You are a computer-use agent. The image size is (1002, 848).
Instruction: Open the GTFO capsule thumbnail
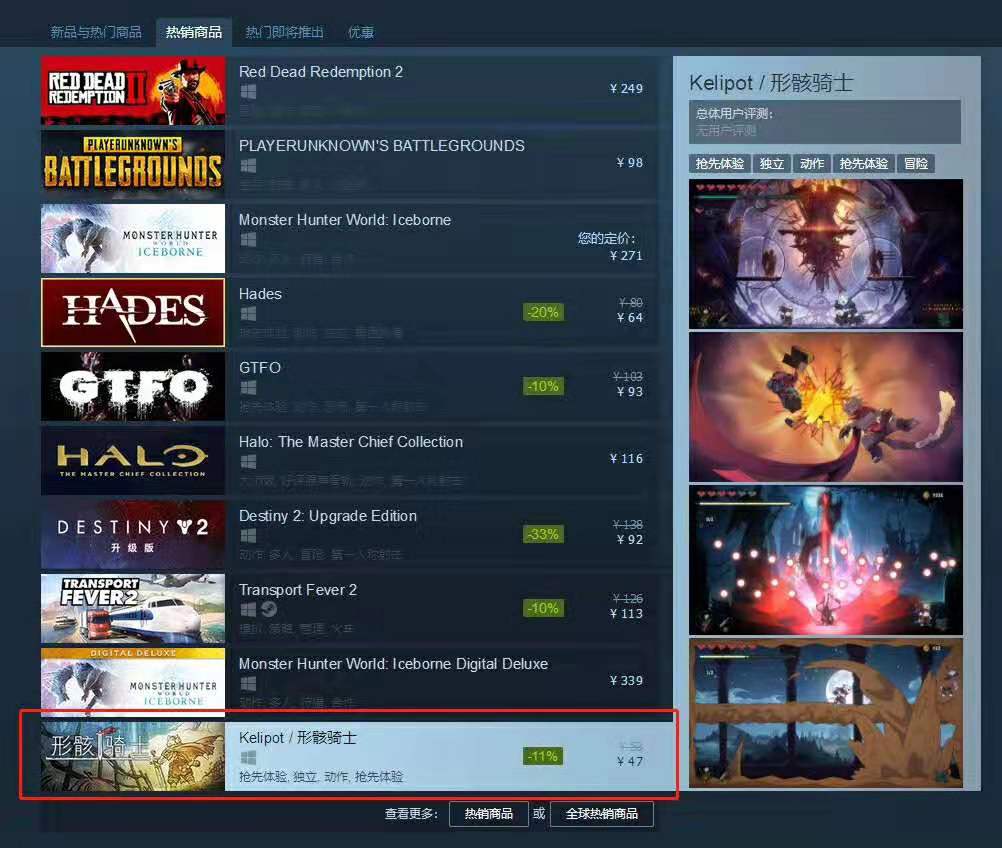[133, 387]
